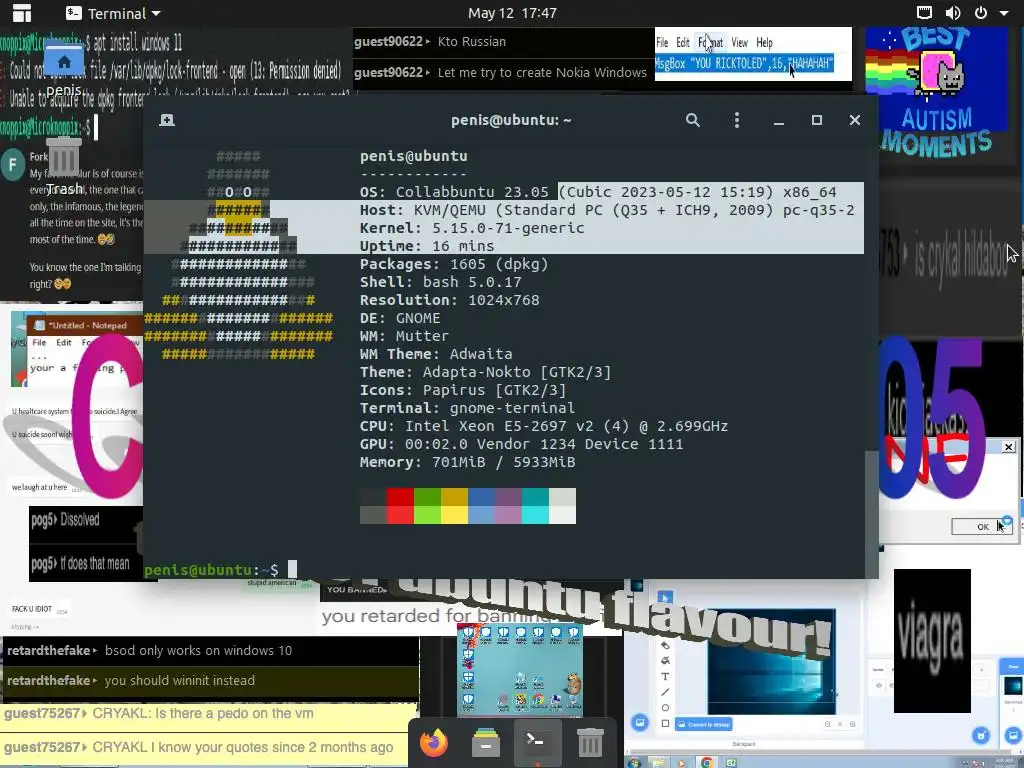Viewport: 1024px width, 768px height.
Task: Close the terminal window
Action: tap(854, 120)
